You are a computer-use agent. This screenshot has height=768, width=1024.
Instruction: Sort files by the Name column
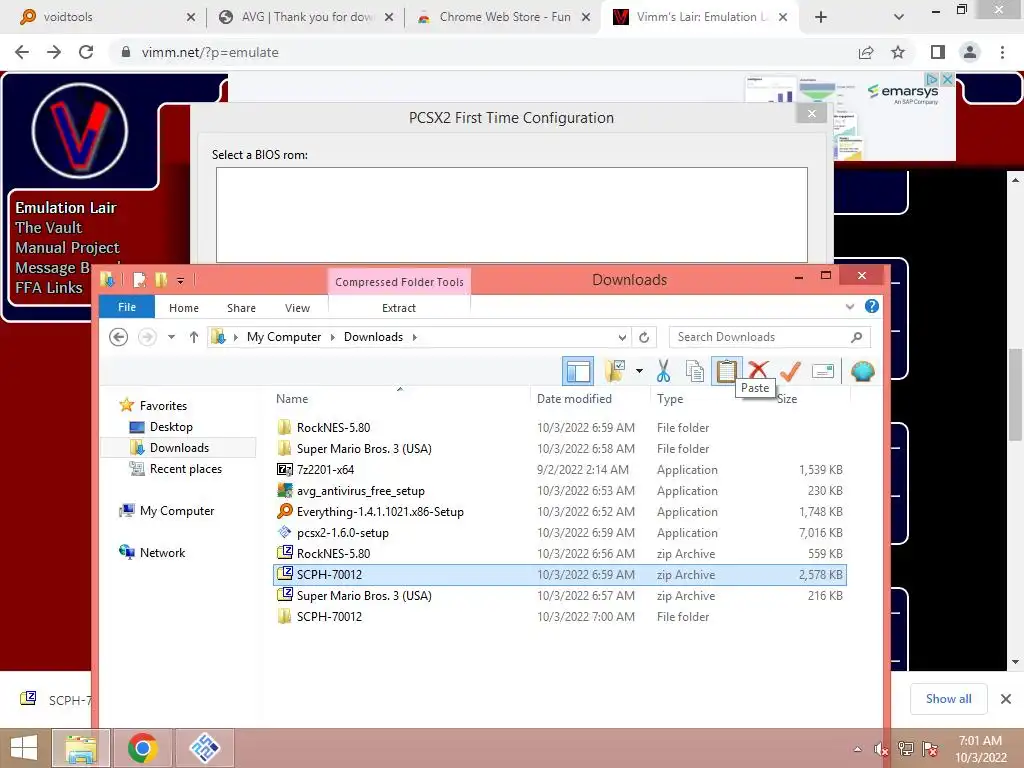291,398
